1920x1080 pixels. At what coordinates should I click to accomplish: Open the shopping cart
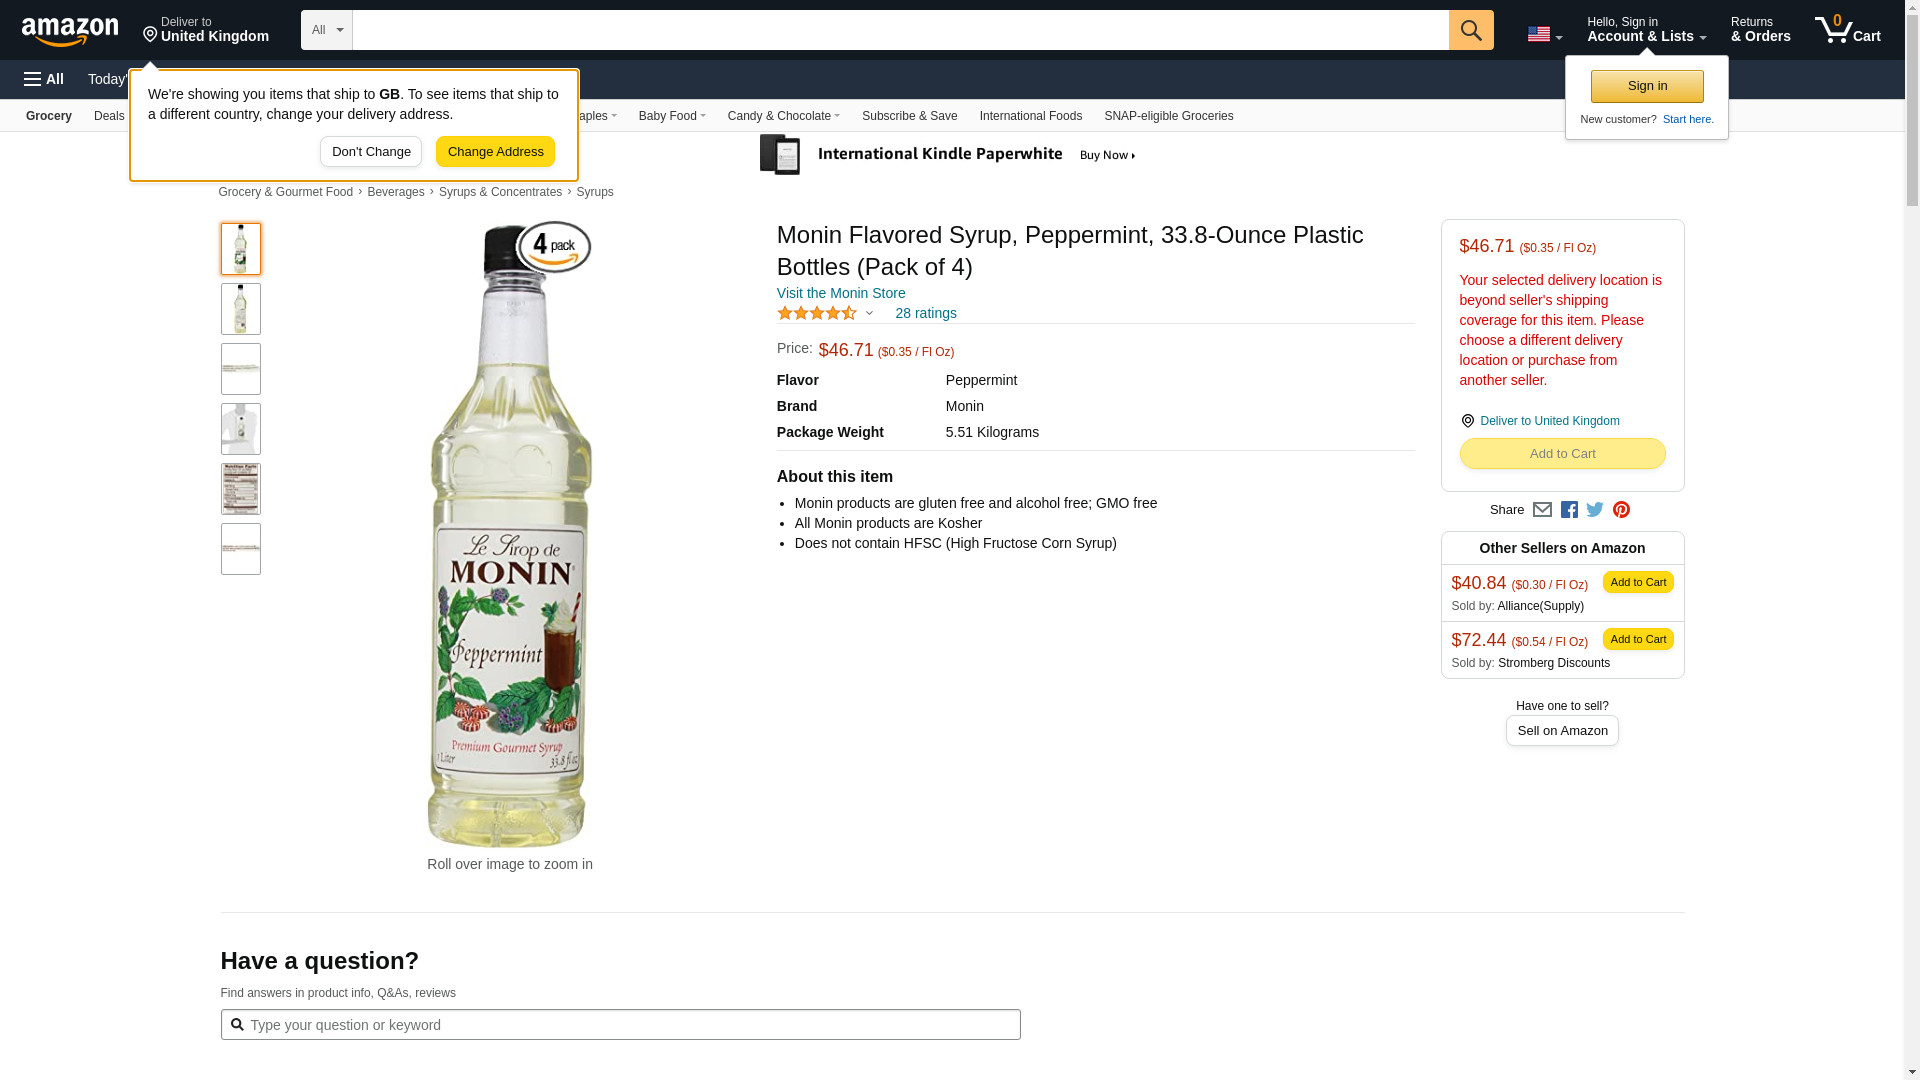[1847, 30]
